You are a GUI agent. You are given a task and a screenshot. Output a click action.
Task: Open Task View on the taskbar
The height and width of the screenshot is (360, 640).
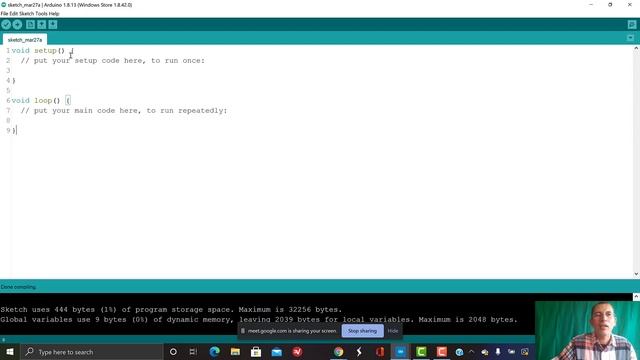pos(193,352)
